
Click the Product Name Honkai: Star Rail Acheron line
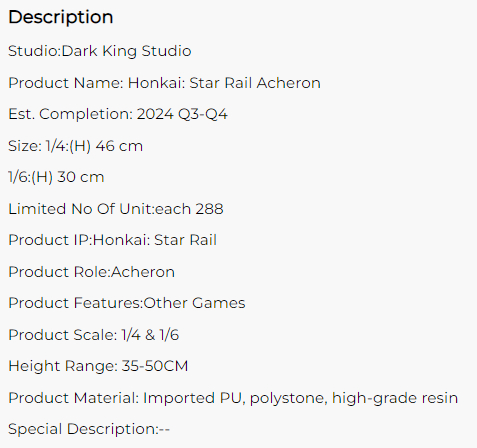pyautogui.click(x=164, y=83)
